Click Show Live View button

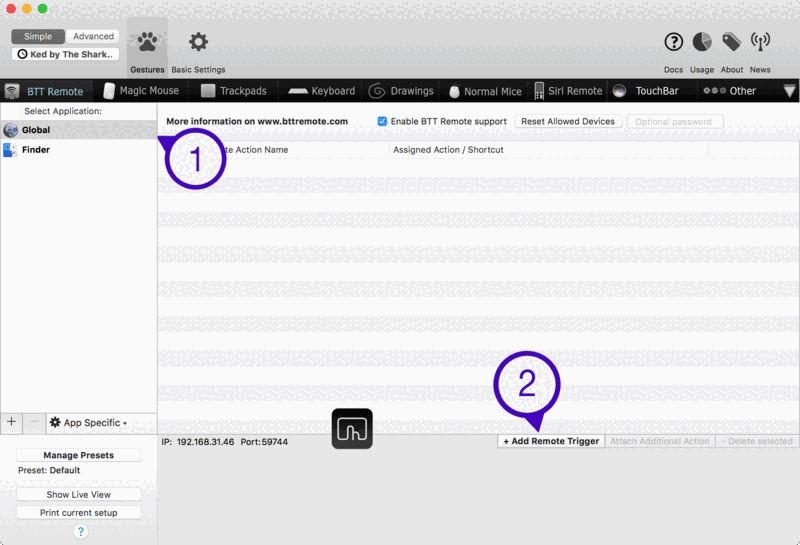79,494
